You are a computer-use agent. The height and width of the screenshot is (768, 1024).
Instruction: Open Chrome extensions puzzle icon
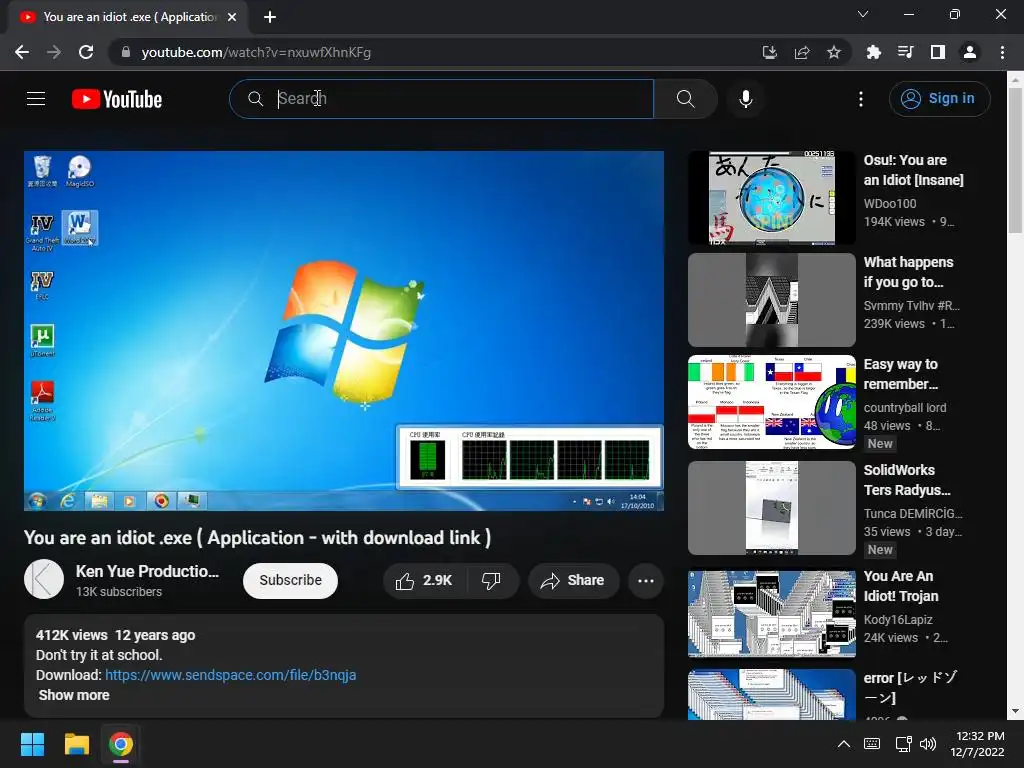[873, 52]
